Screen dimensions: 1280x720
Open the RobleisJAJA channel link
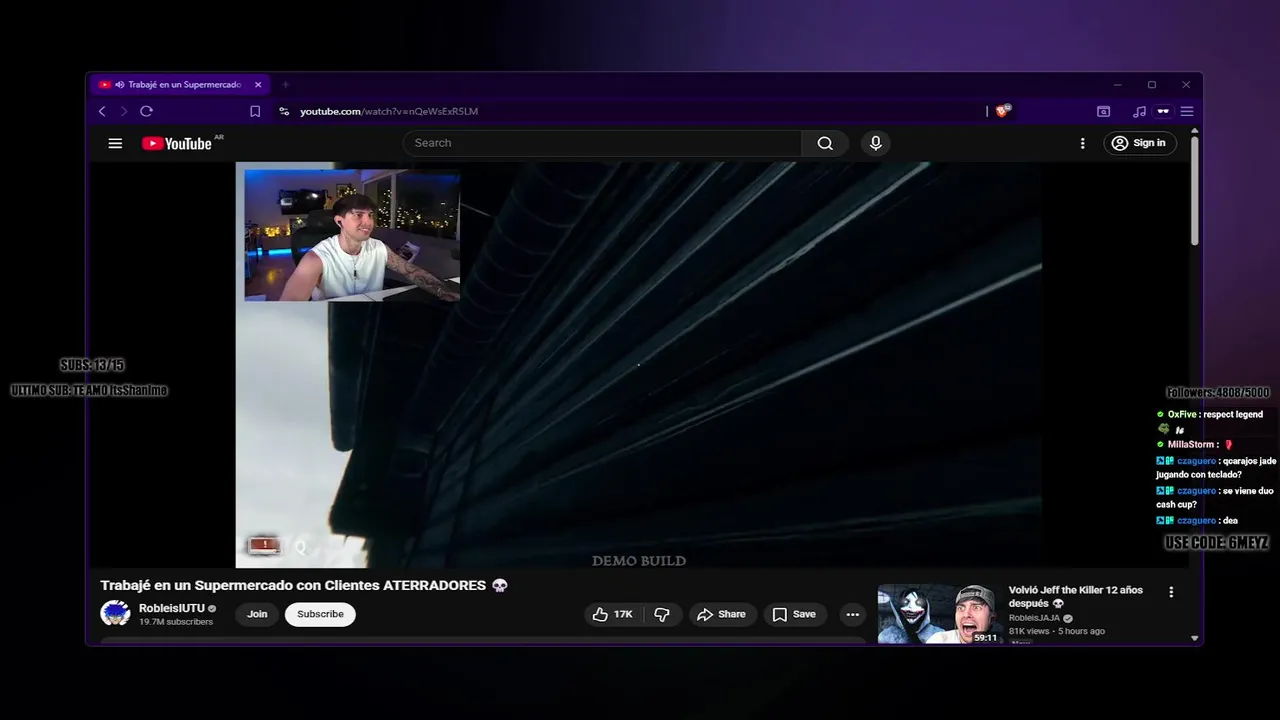(x=1035, y=618)
